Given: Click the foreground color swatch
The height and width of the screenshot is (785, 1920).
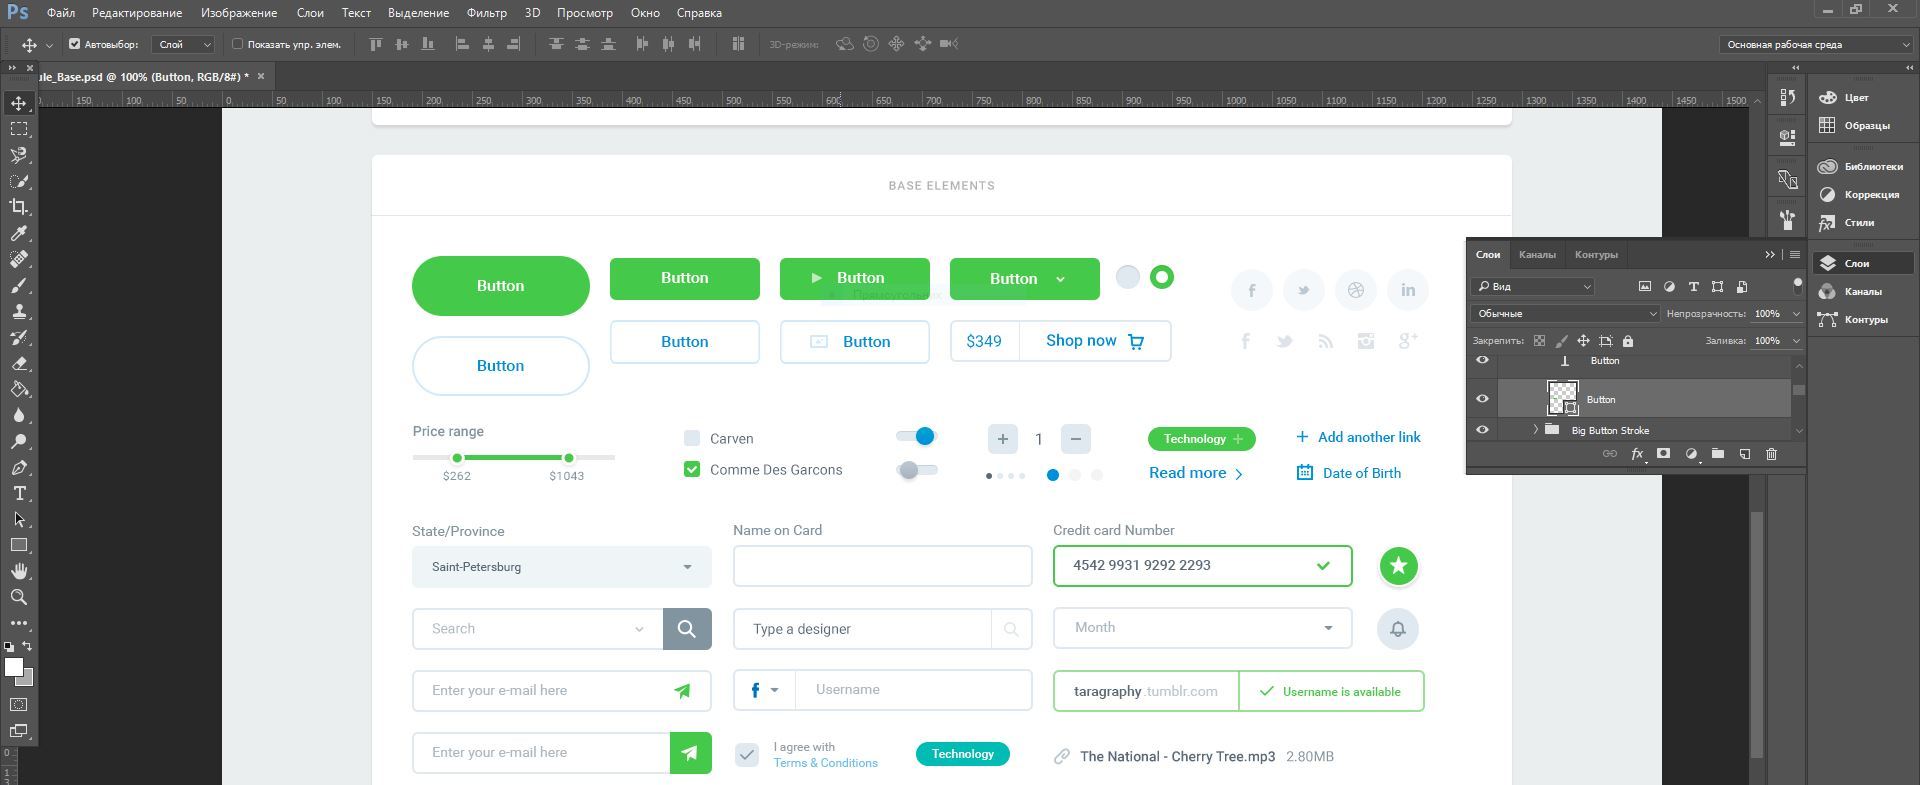Looking at the screenshot, I should [13, 667].
